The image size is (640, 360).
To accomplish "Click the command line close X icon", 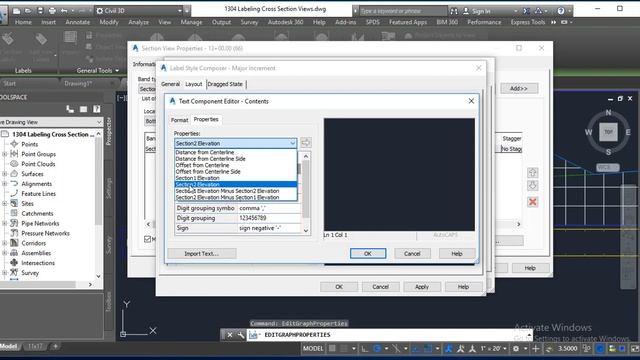I will 230,335.
